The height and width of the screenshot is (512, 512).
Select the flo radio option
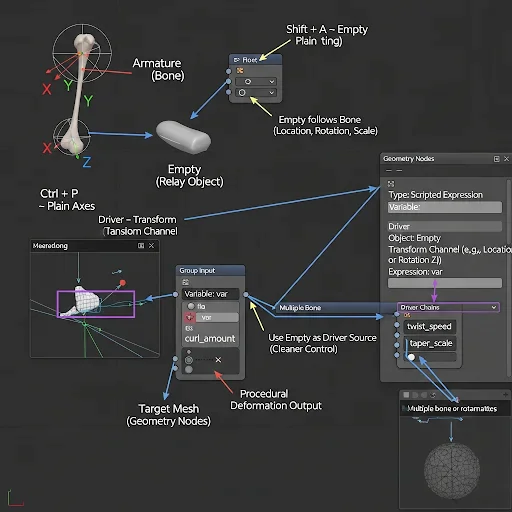(191, 306)
